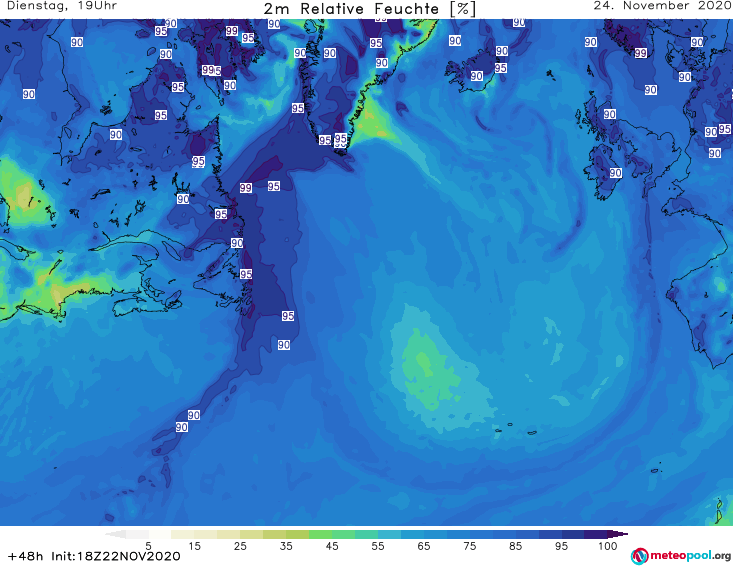Click the legend value '45' on color scale
733x566 pixels.
332,546
